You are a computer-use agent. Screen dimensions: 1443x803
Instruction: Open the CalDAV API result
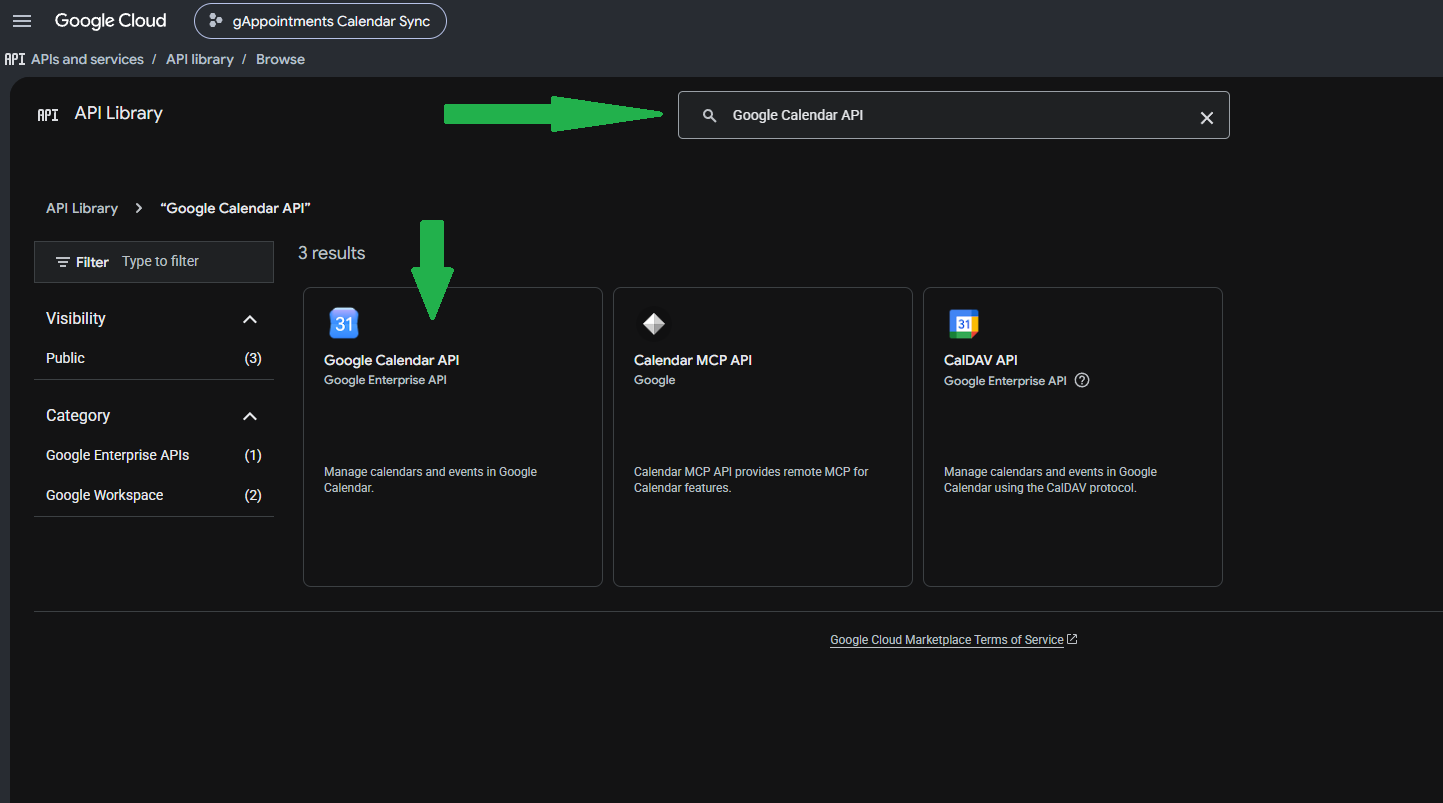(x=1073, y=437)
